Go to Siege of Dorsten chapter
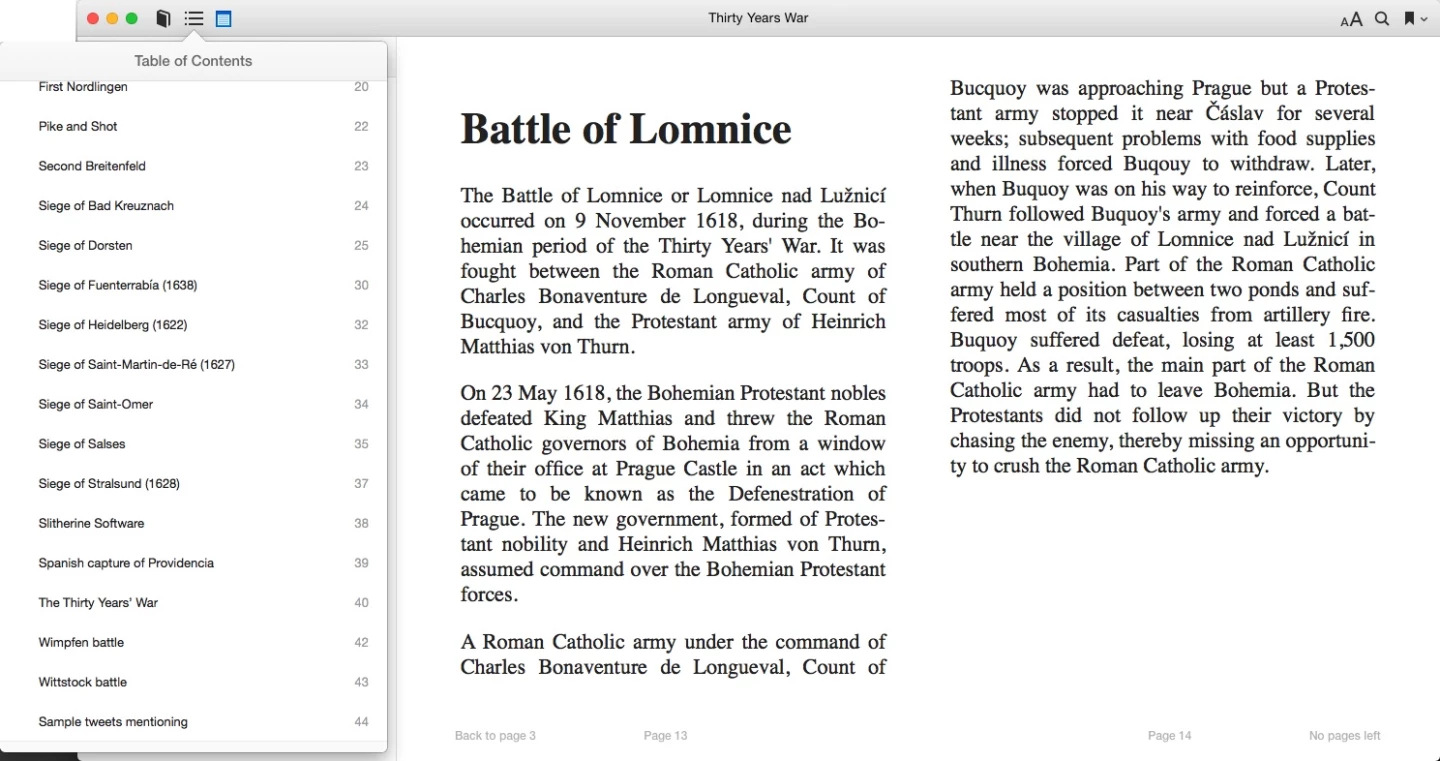Image resolution: width=1440 pixels, height=761 pixels. pos(85,245)
